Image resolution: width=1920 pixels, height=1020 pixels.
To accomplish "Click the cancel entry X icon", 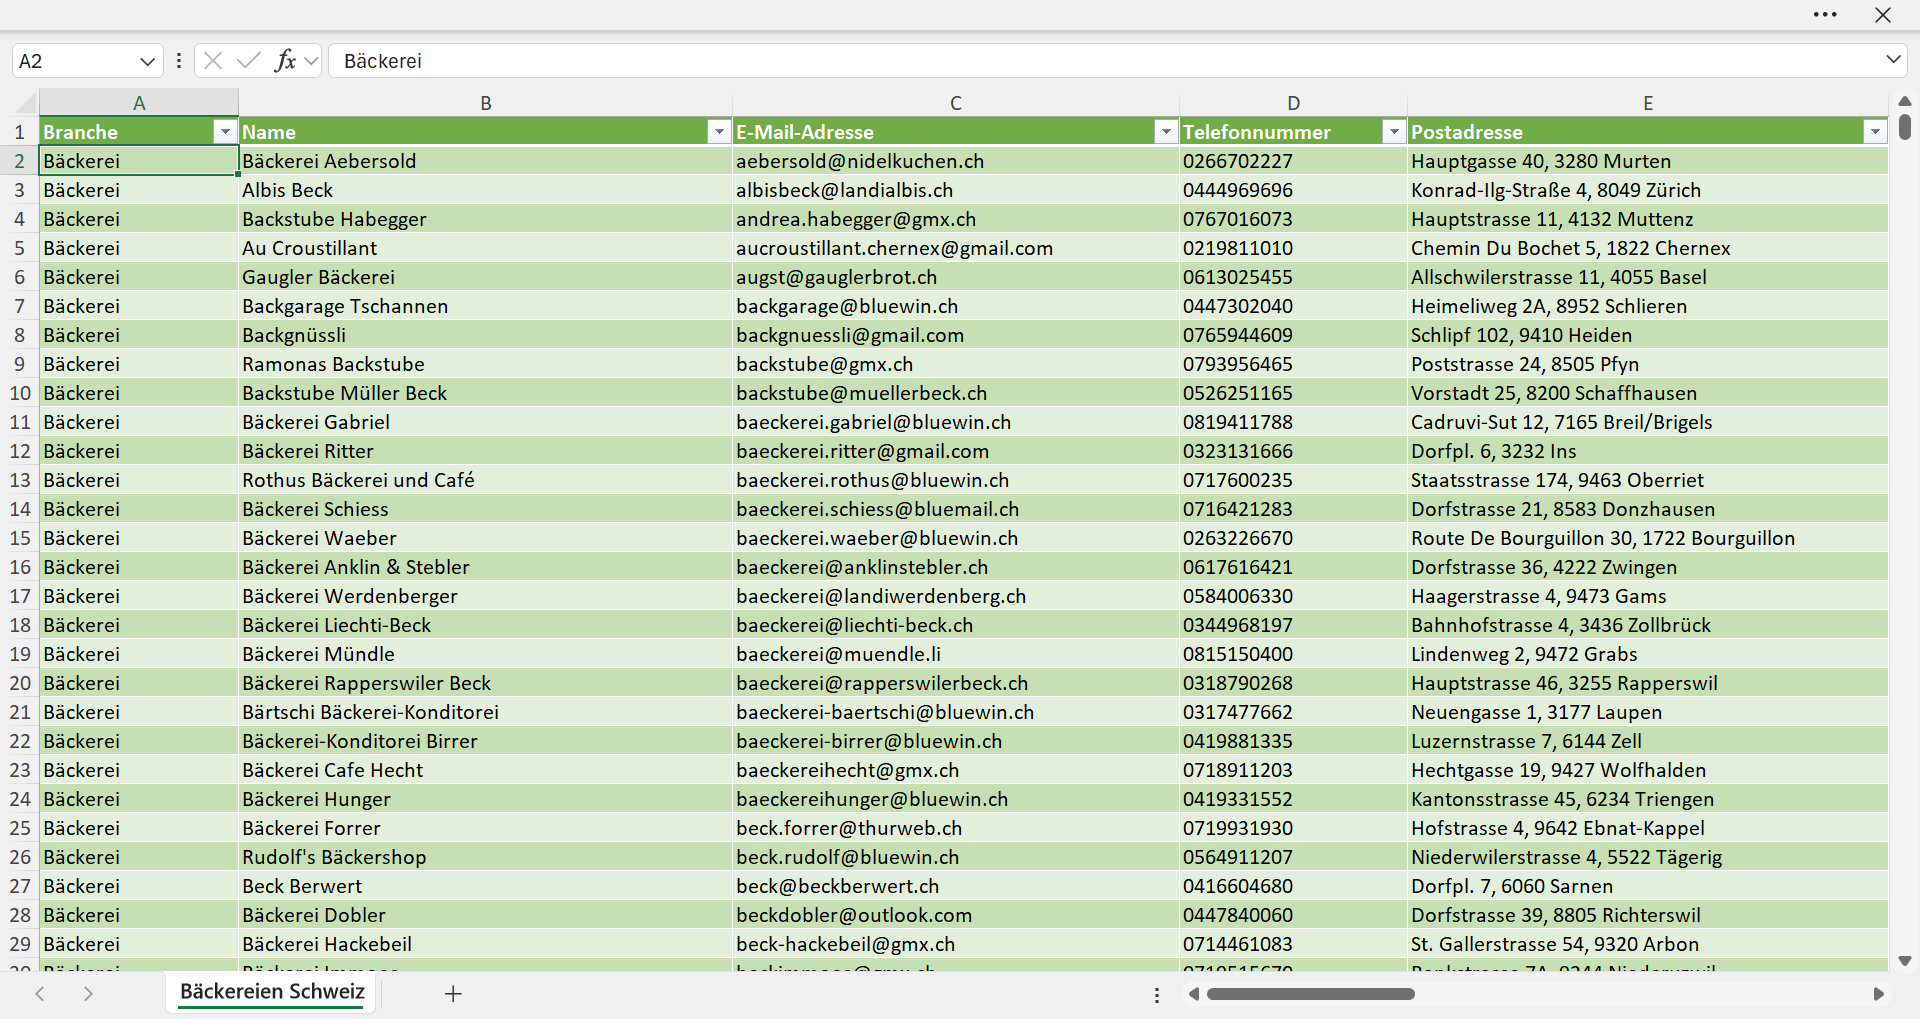I will 213,61.
